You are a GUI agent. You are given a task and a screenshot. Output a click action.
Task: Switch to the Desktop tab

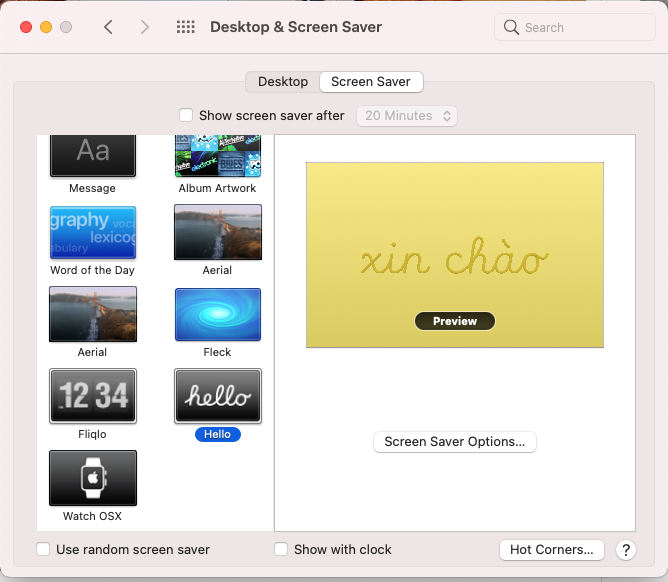(283, 82)
